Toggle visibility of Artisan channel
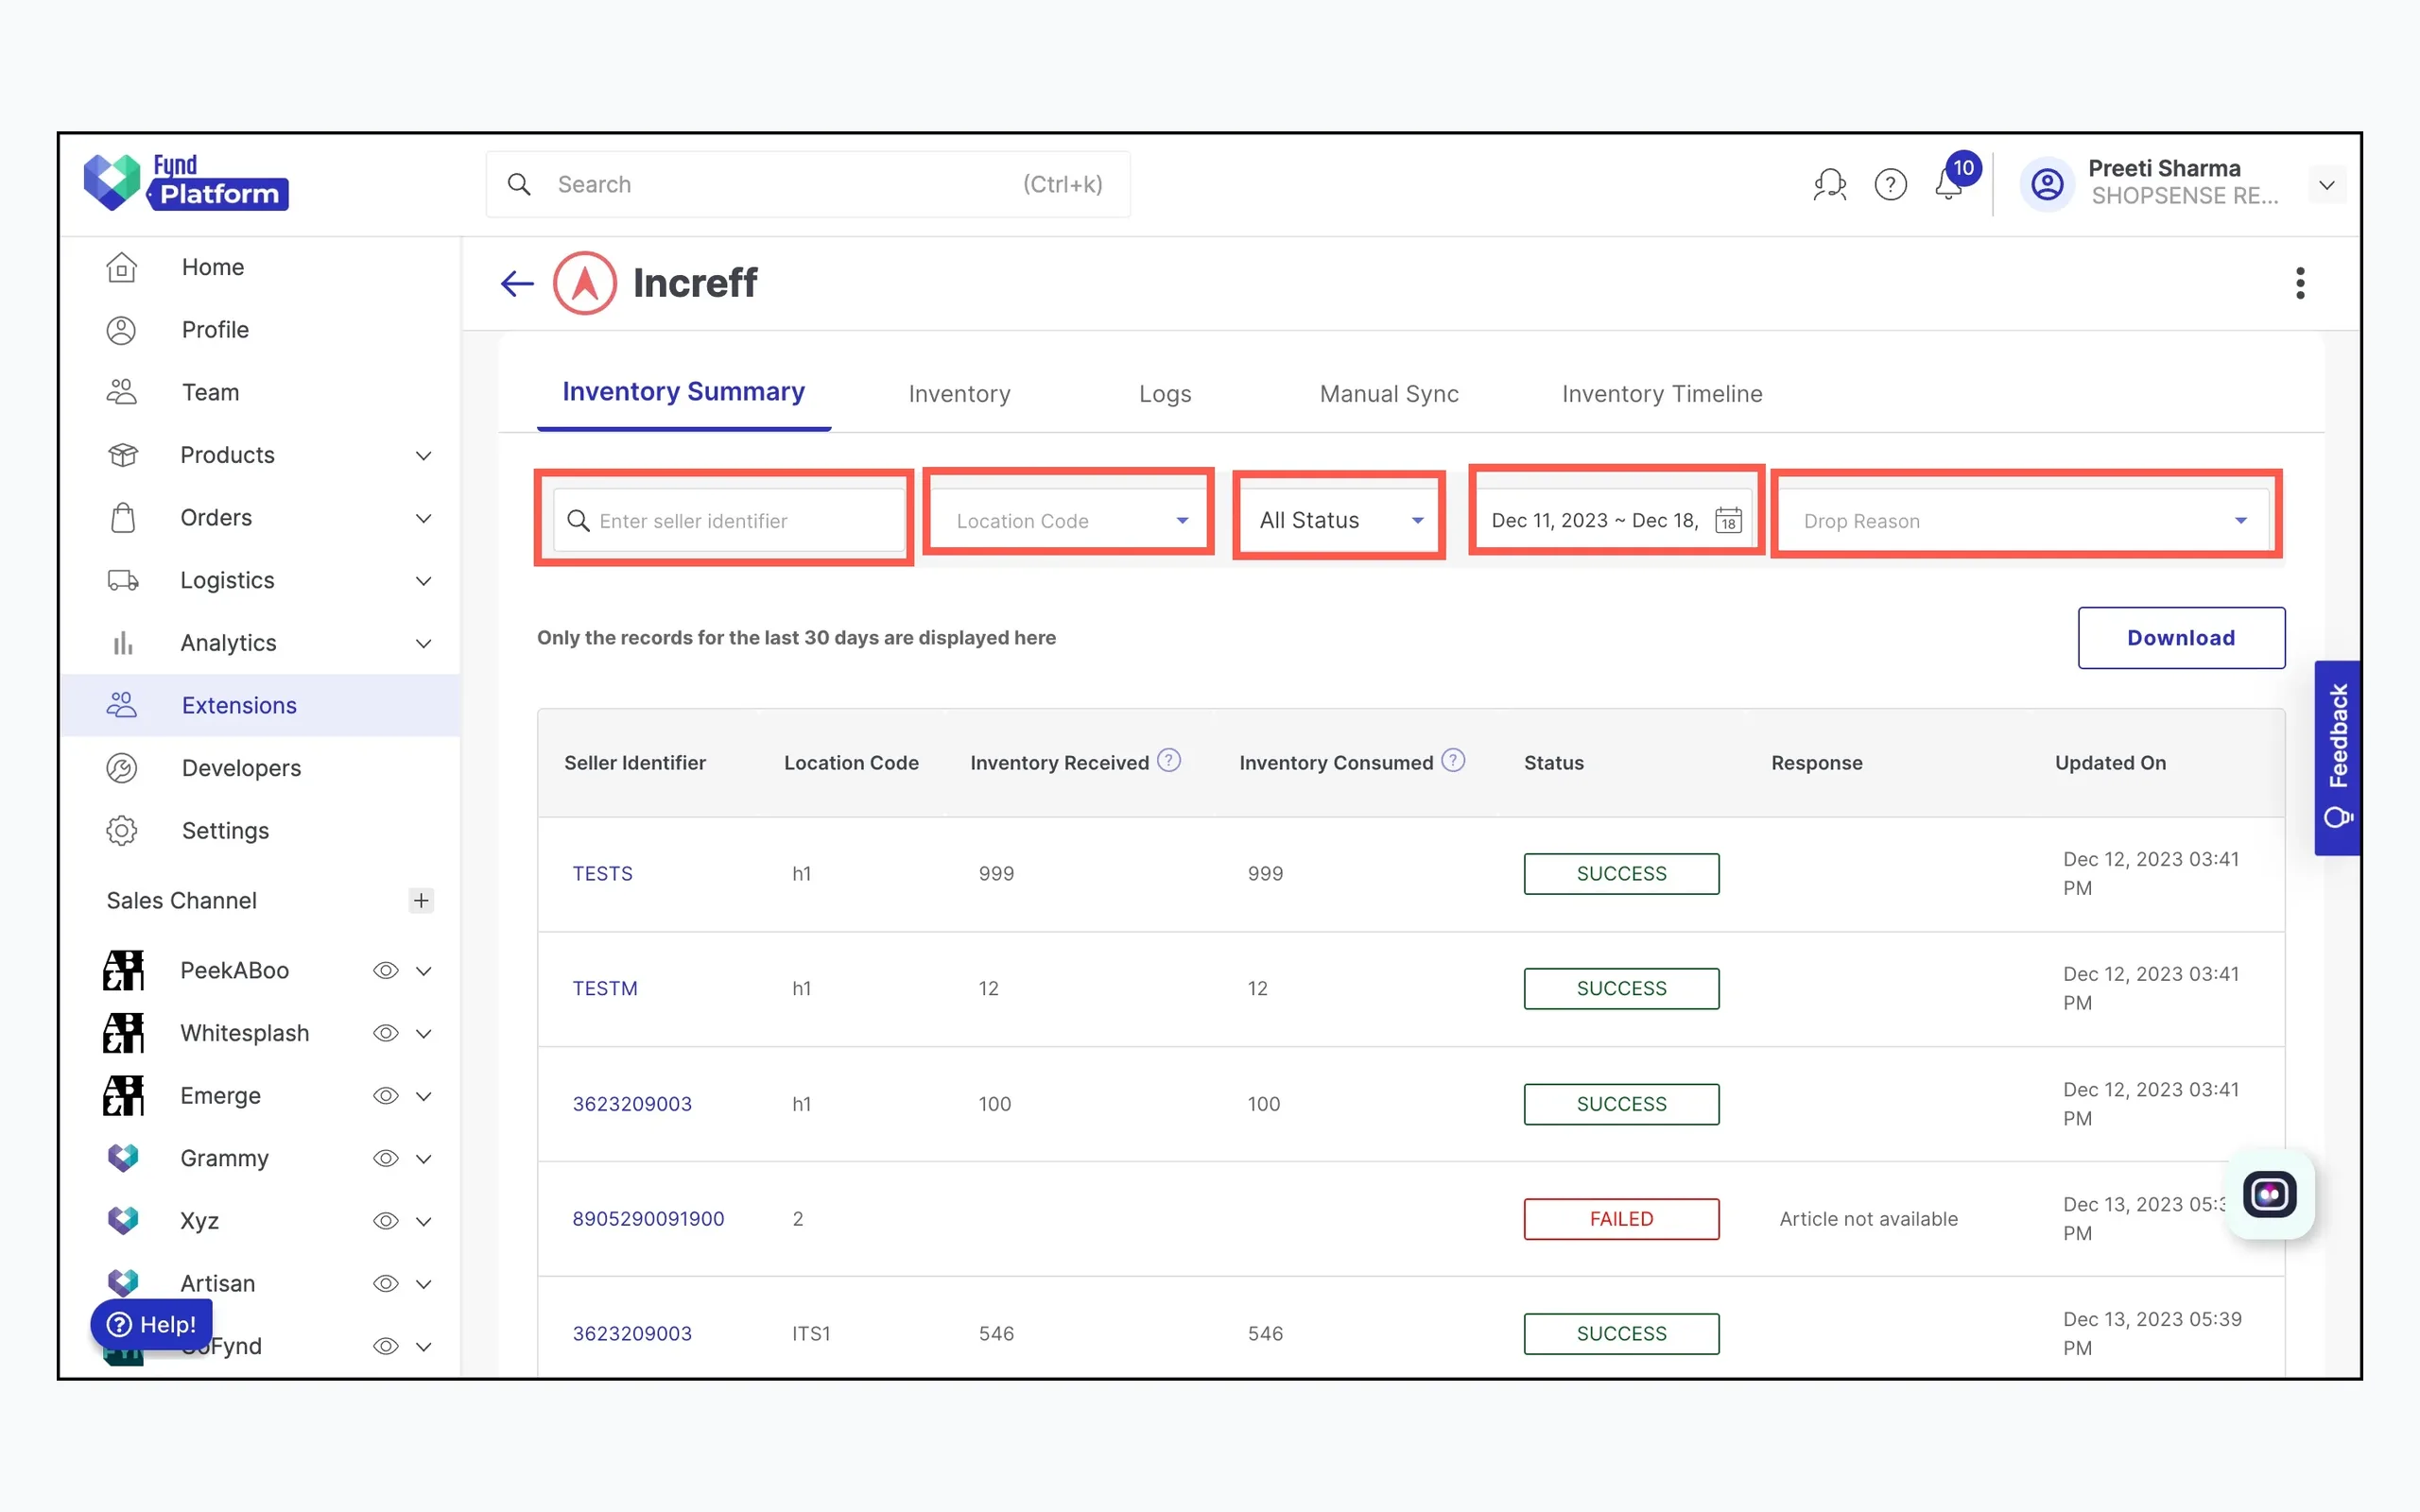This screenshot has width=2420, height=1512. 386,1283
